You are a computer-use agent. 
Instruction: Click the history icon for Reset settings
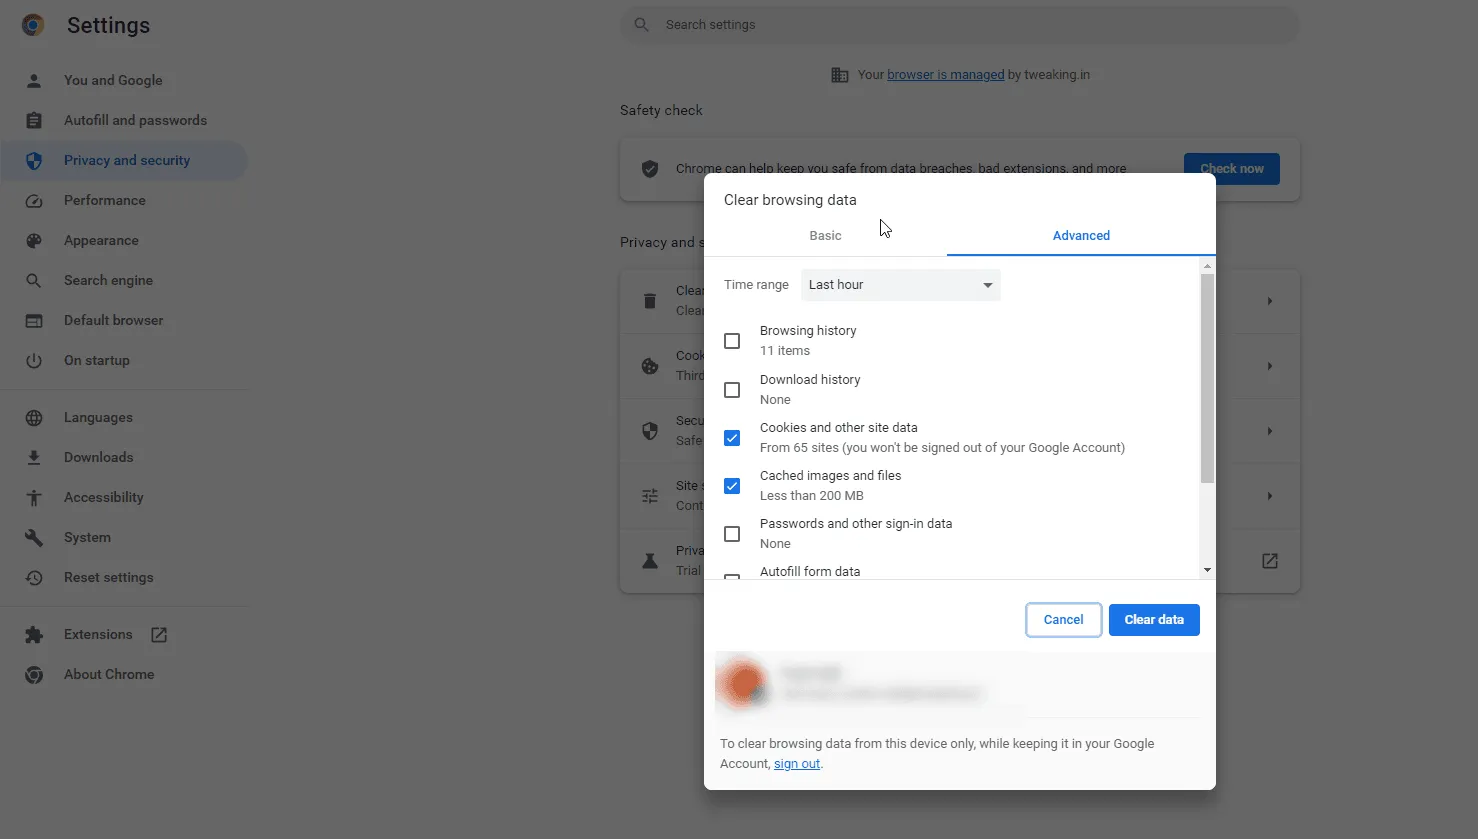coord(34,577)
